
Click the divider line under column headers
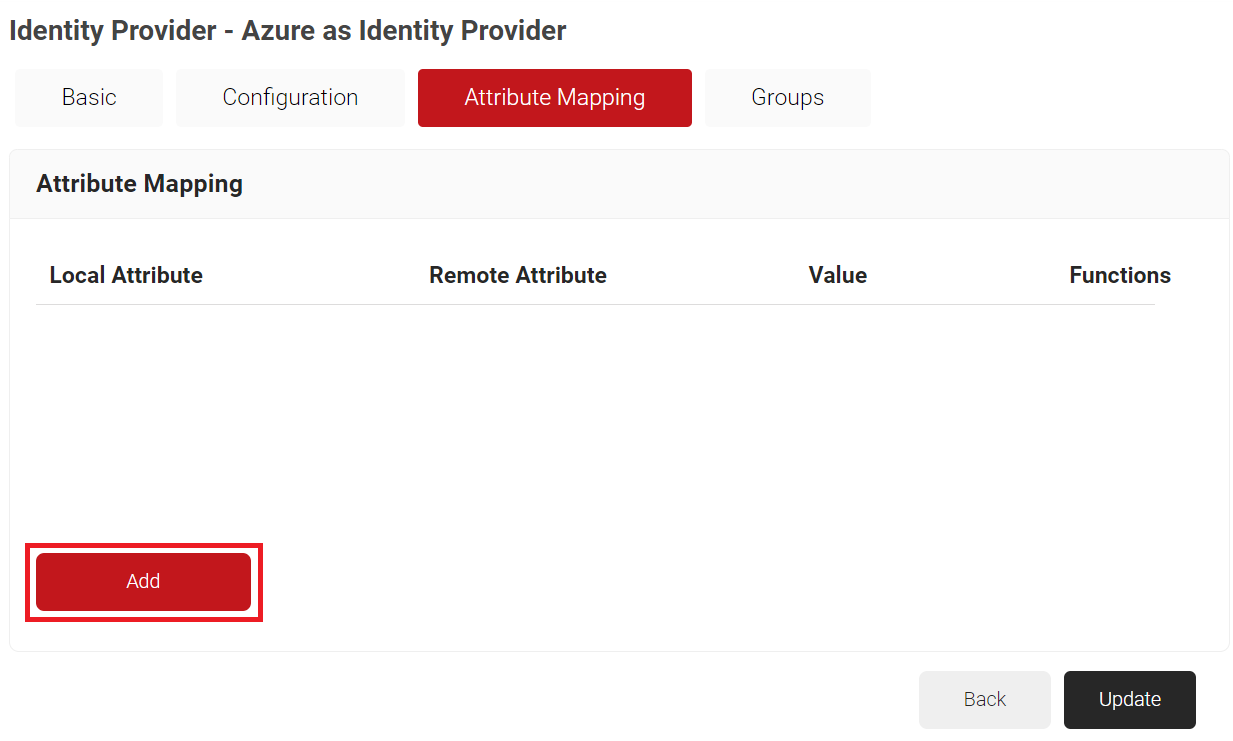(x=595, y=304)
